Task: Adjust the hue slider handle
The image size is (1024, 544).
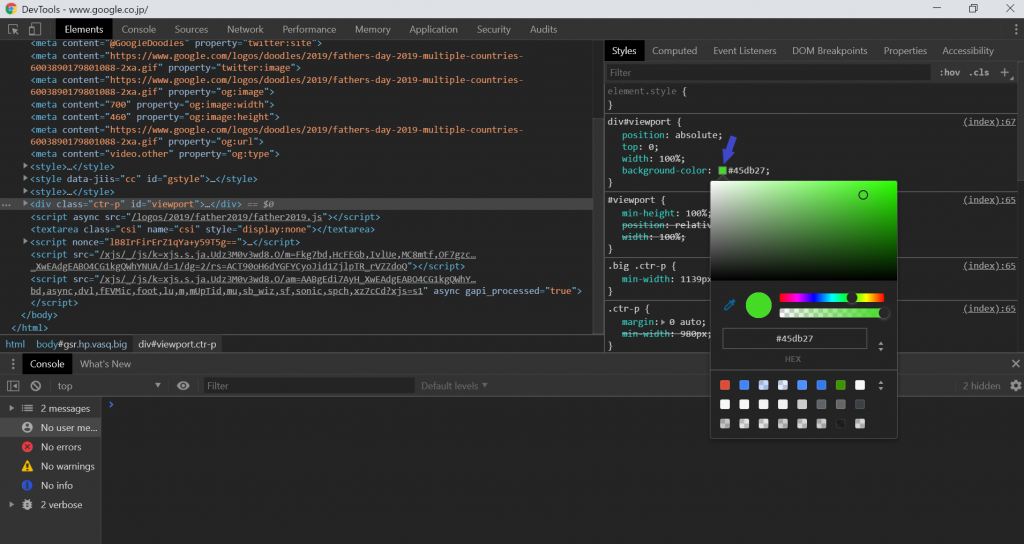Action: click(x=852, y=298)
